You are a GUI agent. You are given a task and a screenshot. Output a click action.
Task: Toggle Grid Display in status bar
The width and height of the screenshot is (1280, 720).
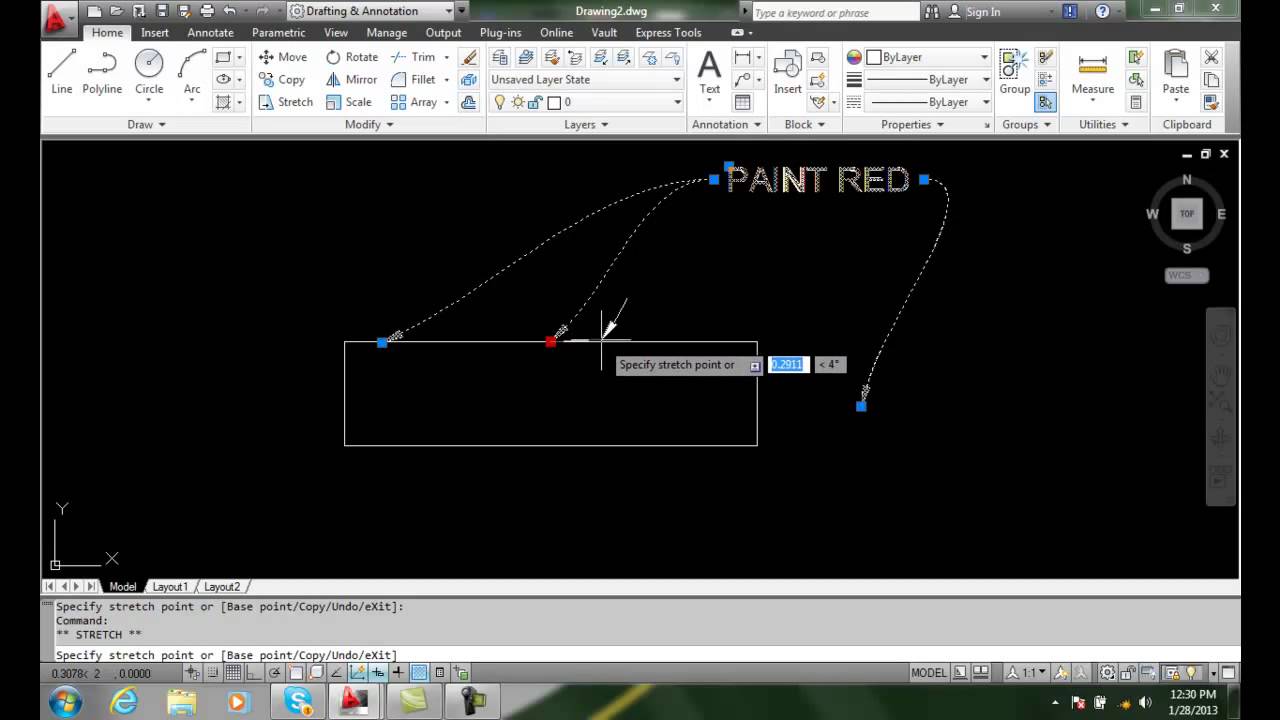click(x=232, y=673)
